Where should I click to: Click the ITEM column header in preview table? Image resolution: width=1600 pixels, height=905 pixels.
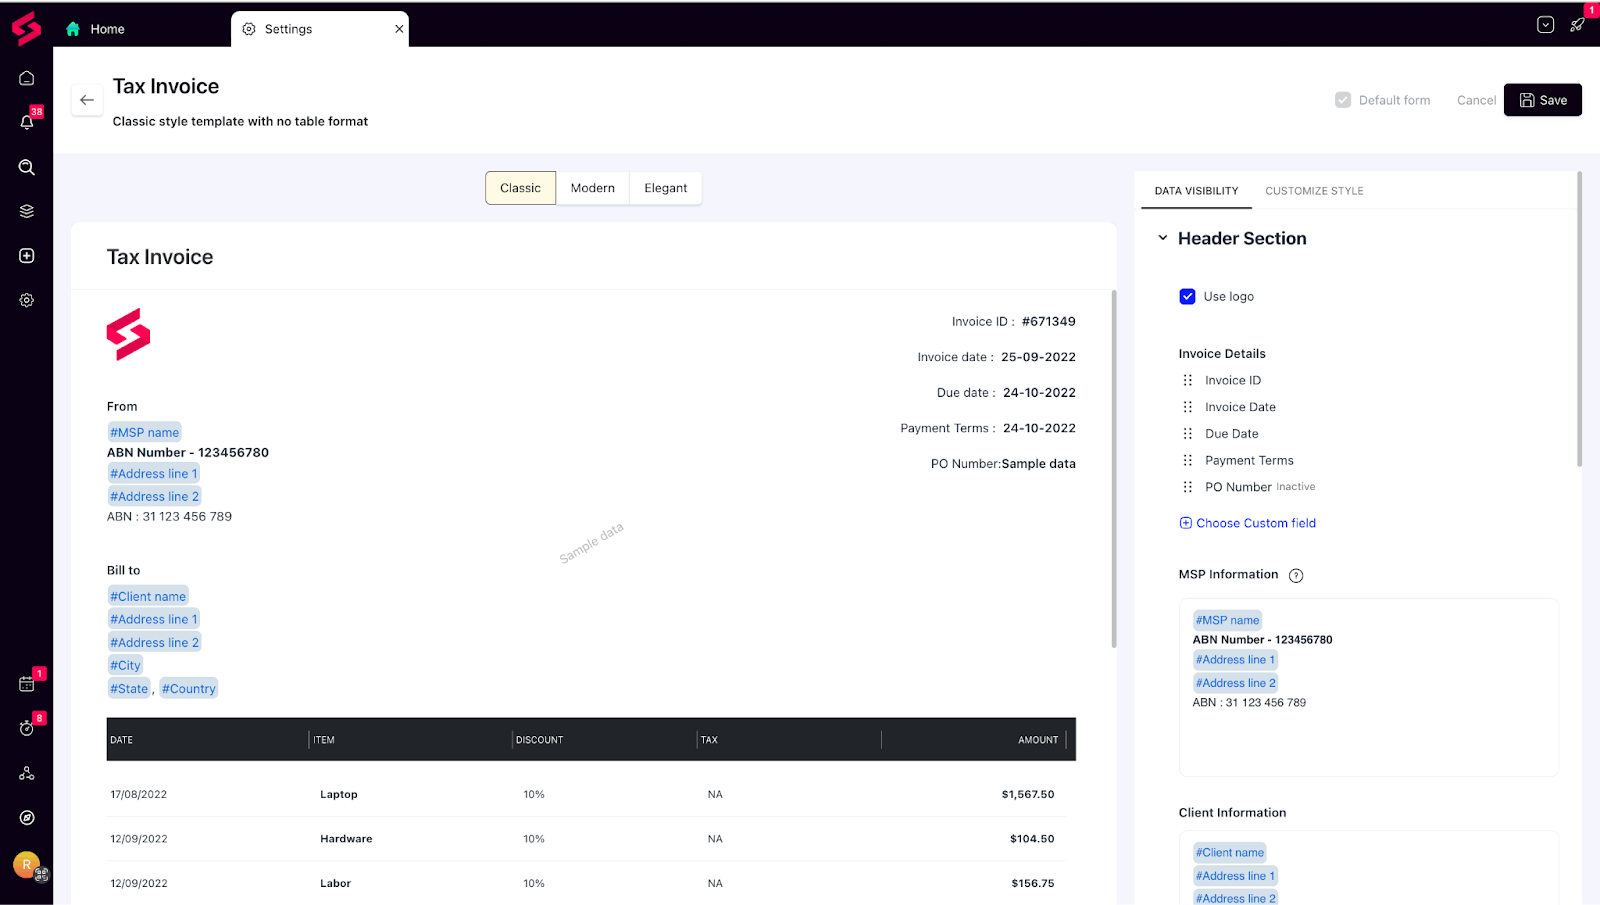tap(324, 740)
